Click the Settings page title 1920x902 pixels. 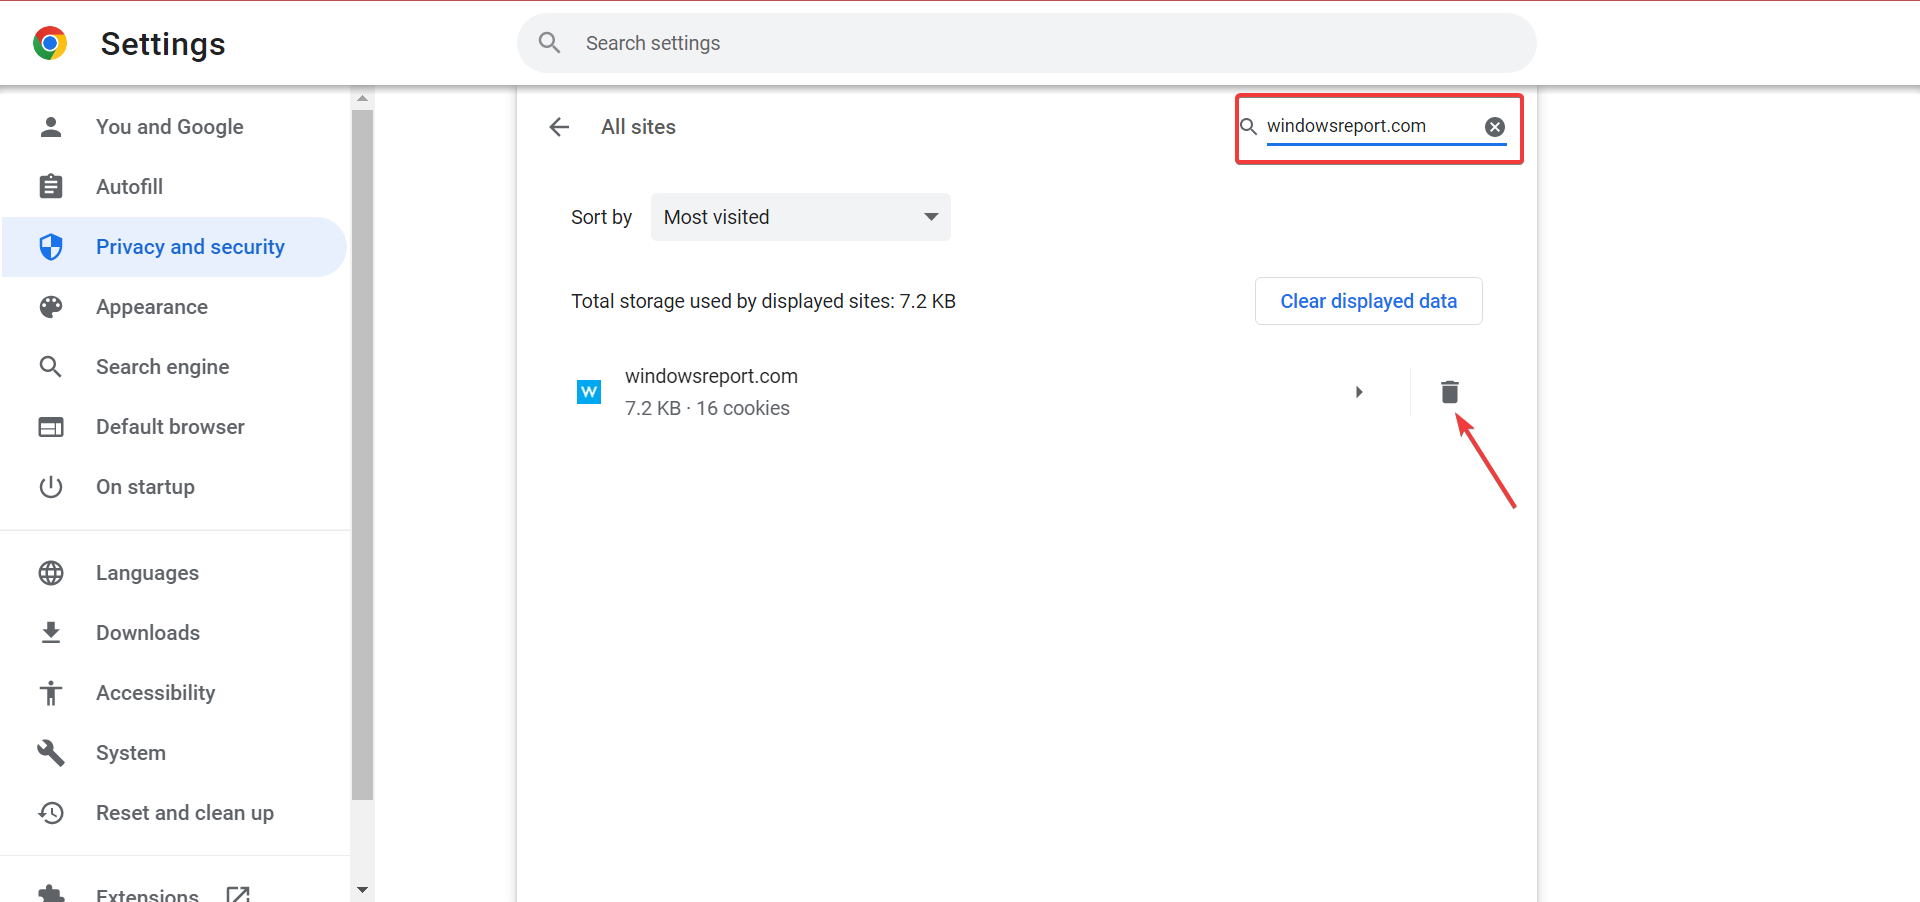coord(163,44)
